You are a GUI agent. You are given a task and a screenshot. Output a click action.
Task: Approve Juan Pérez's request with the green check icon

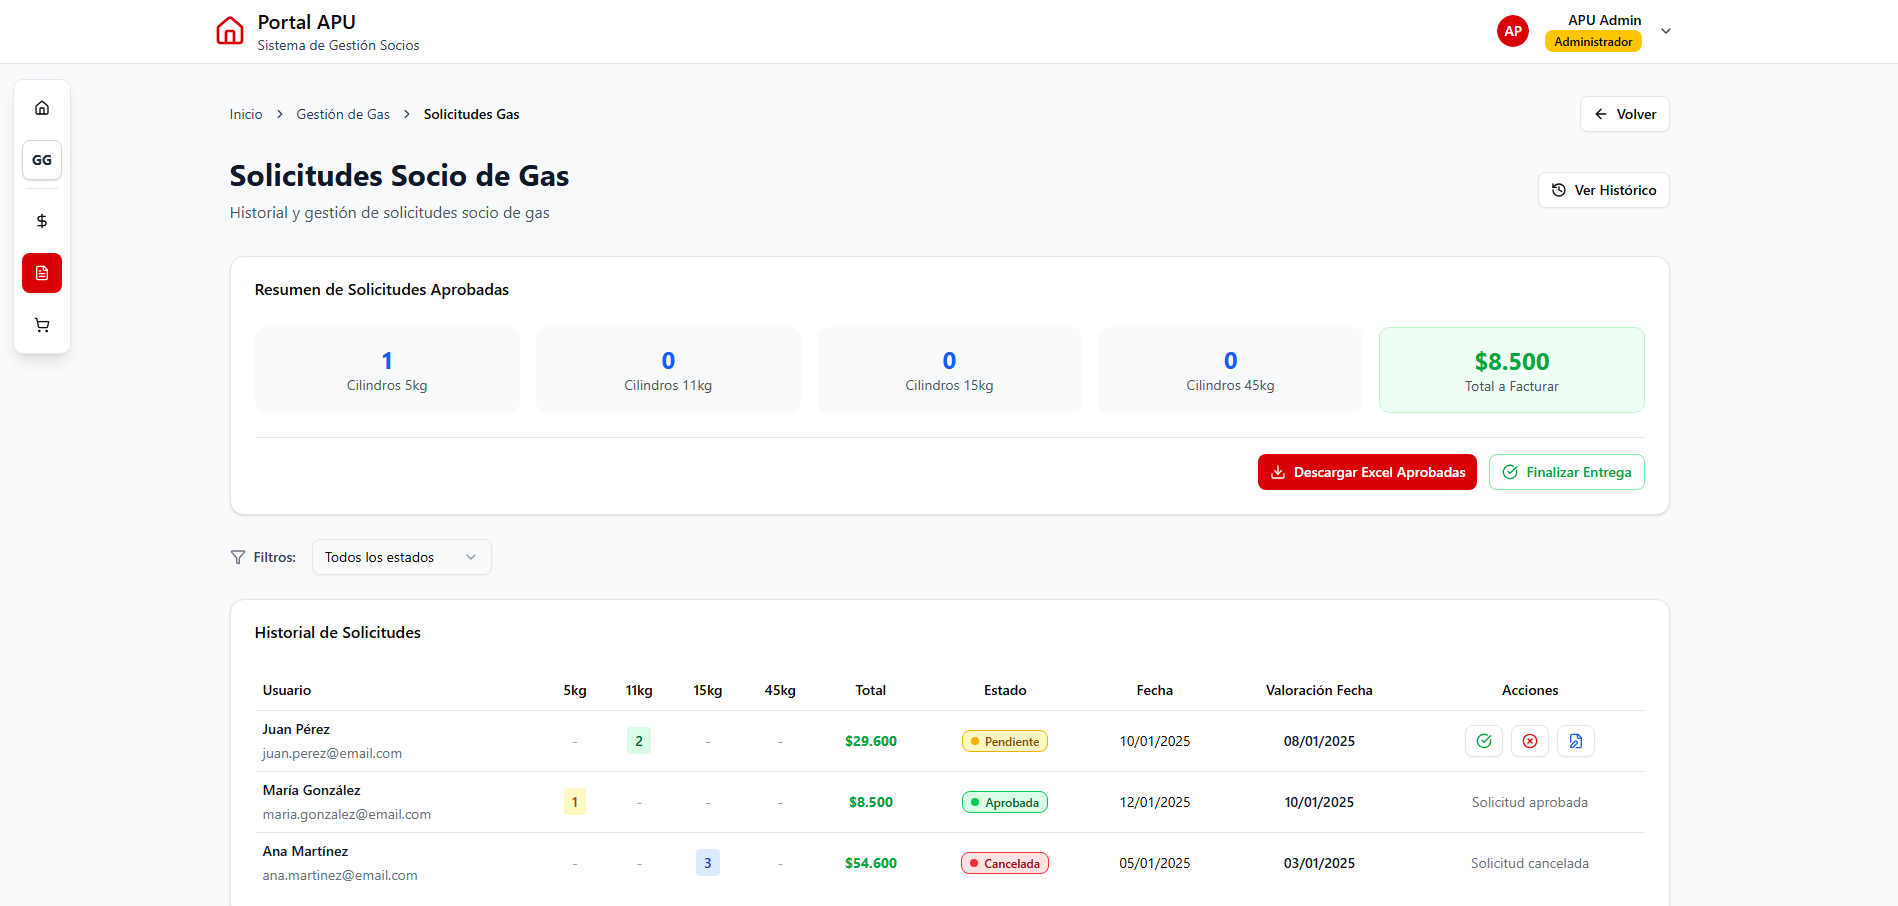click(1484, 741)
